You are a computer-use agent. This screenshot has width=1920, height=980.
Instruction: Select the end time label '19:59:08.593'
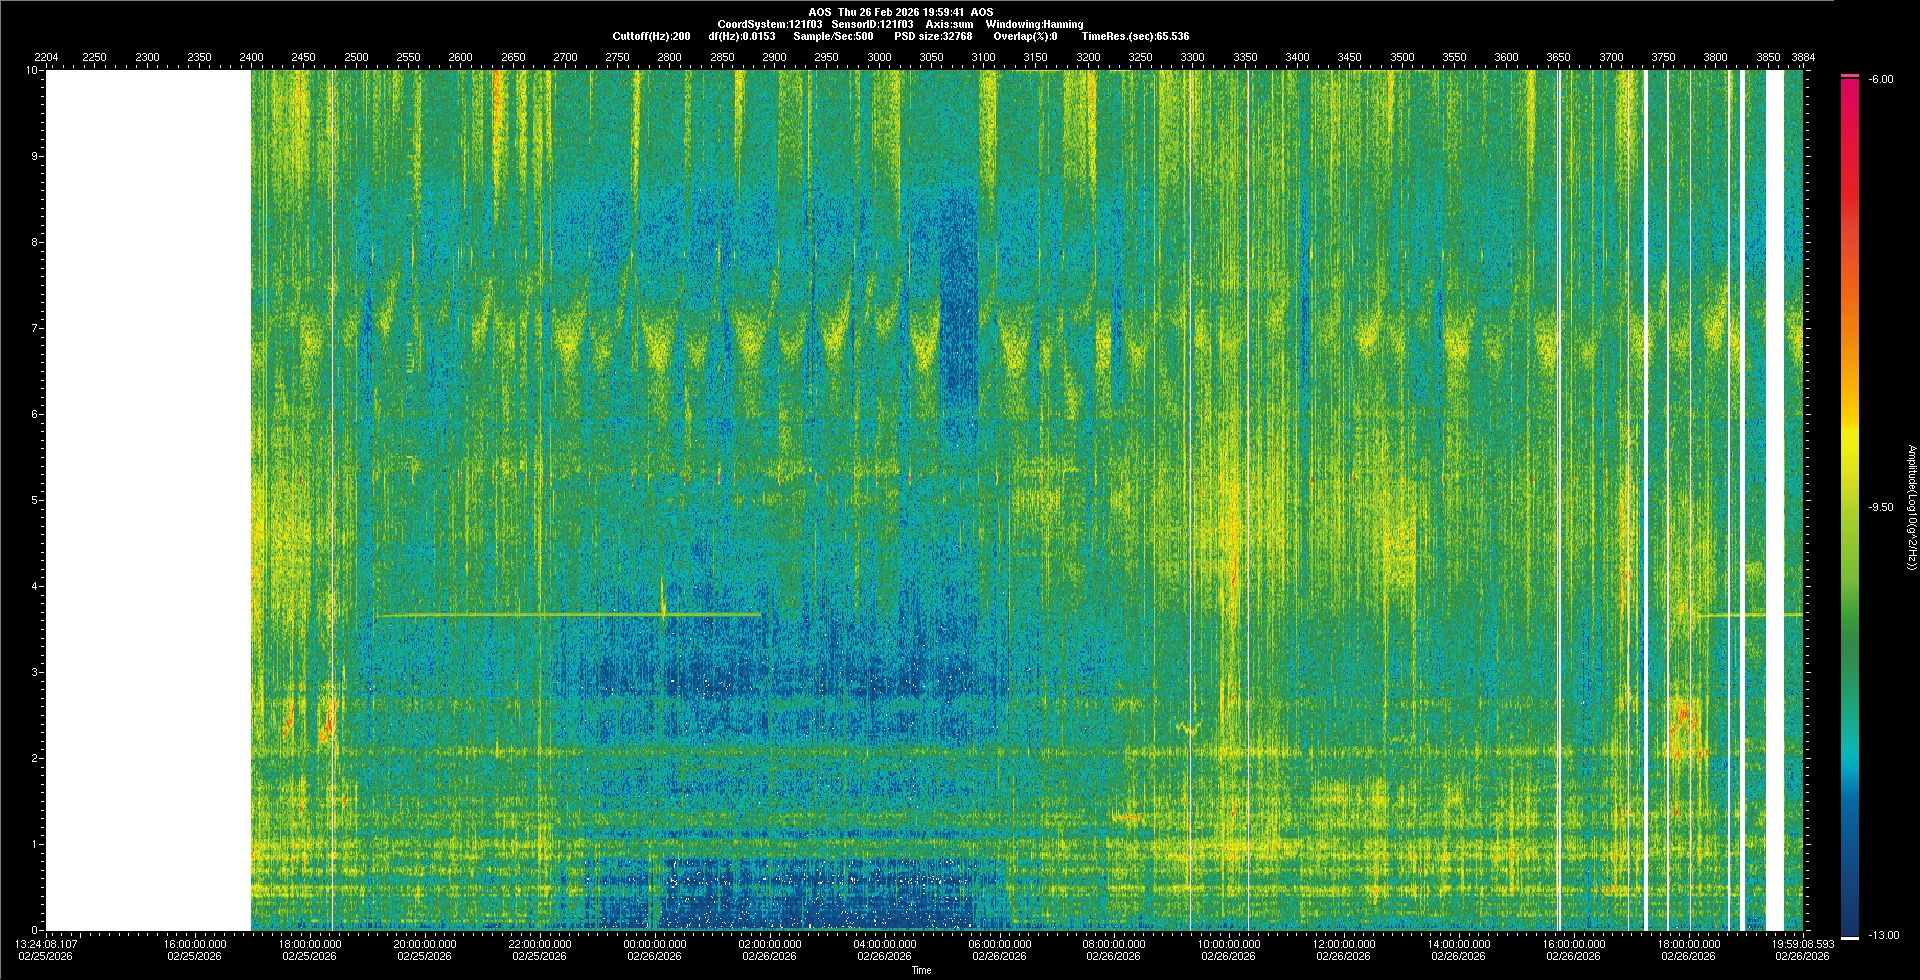(x=1803, y=943)
